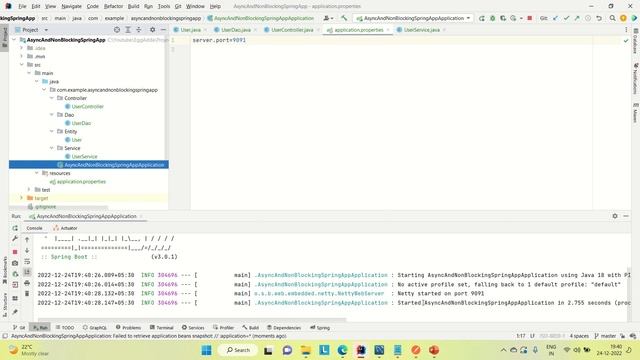The width and height of the screenshot is (640, 360).
Task: Expand the test folder
Action: (29, 189)
